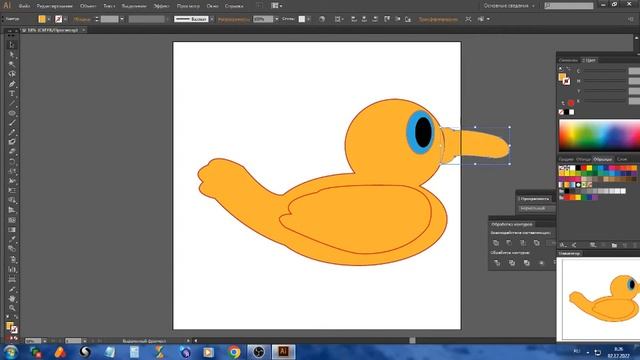Open fill color dropdown in control bar
Image resolution: width=640 pixels, height=360 pixels.
(x=49, y=19)
